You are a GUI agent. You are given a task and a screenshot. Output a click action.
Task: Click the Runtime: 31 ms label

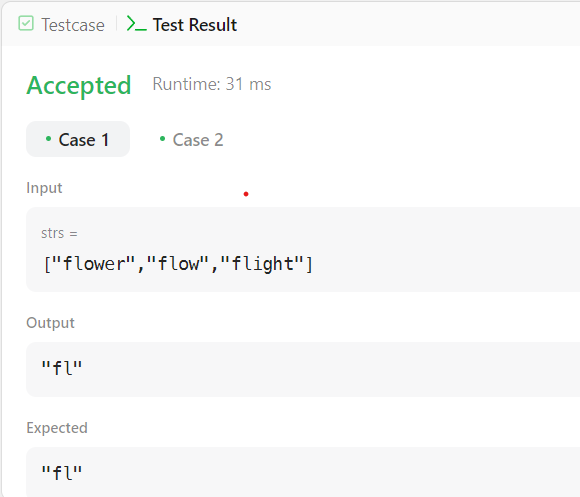212,84
